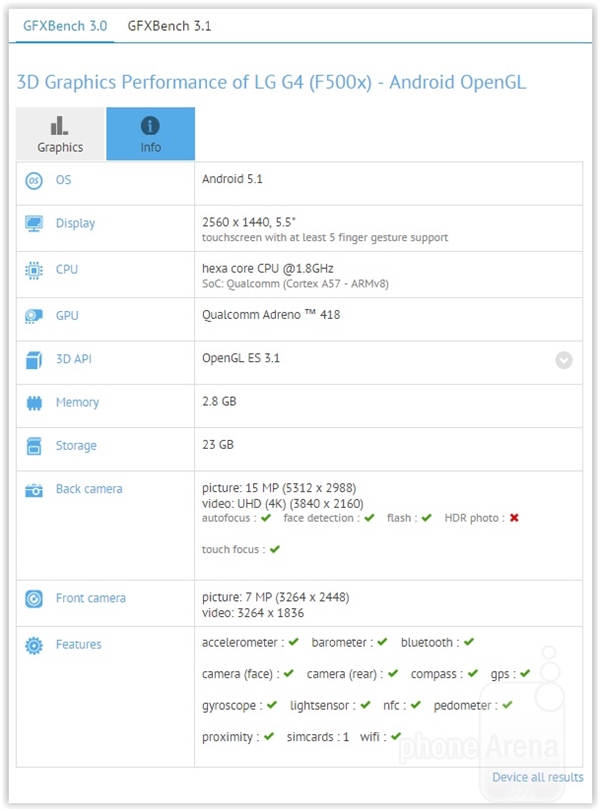600x811 pixels.
Task: Click the simcards : 1 text
Action: tap(318, 737)
